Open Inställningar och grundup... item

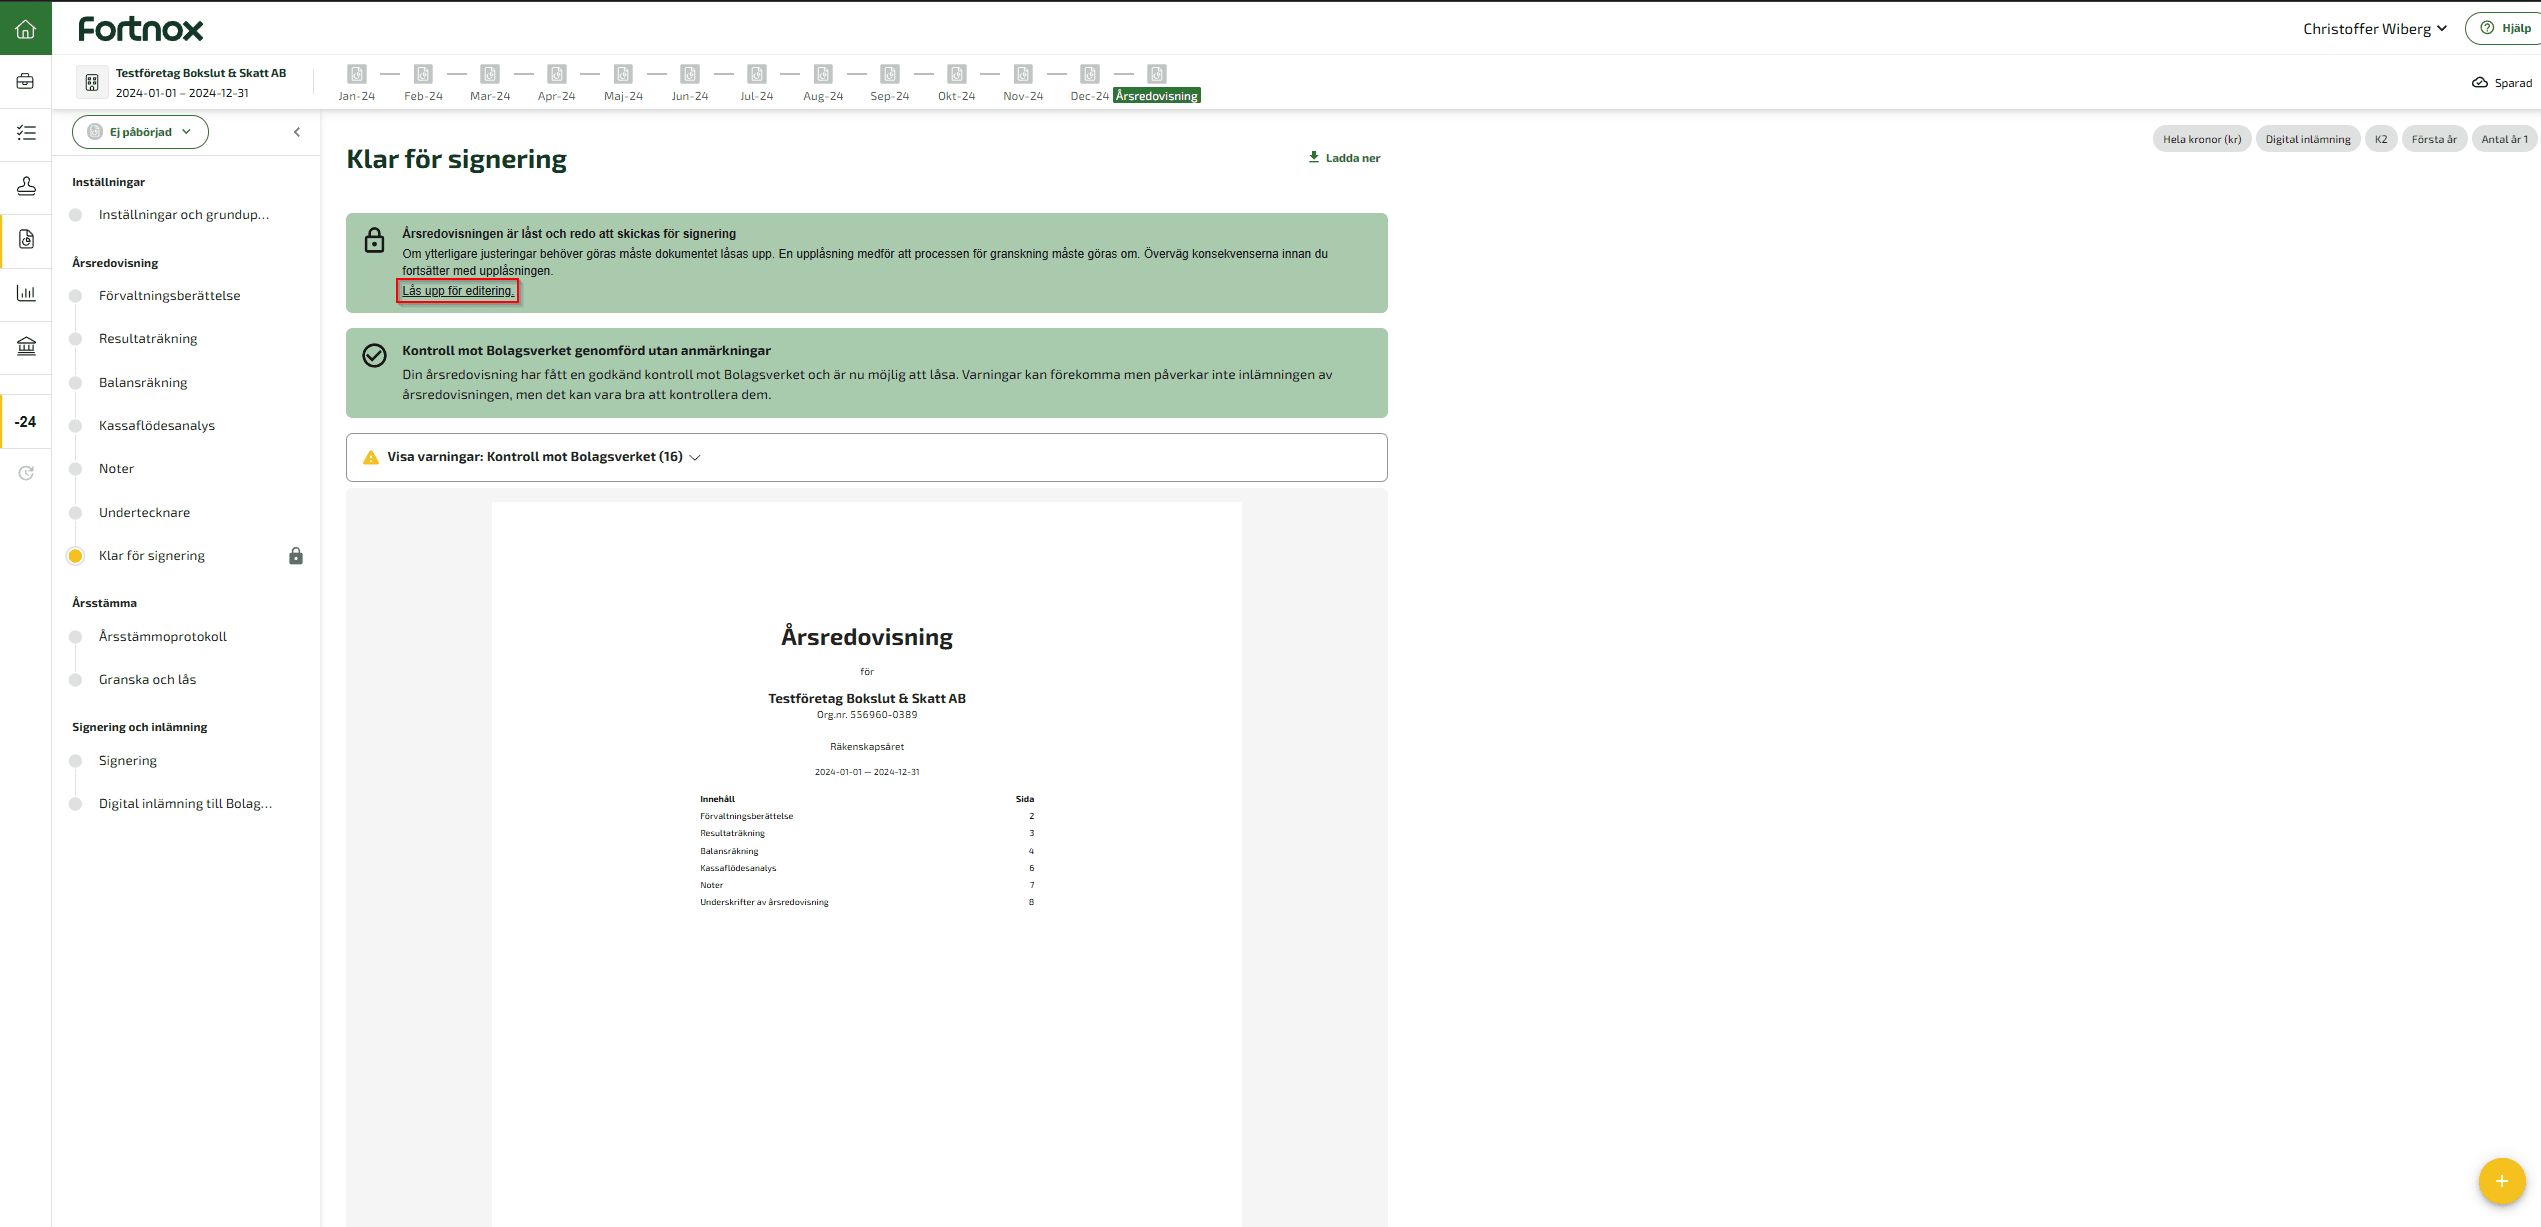point(186,215)
